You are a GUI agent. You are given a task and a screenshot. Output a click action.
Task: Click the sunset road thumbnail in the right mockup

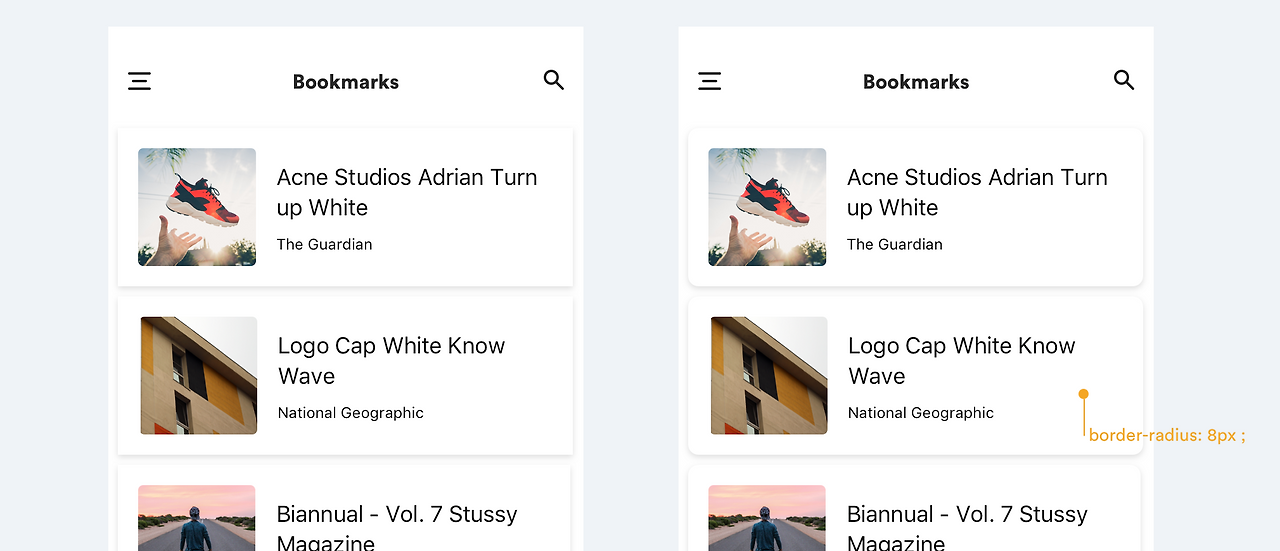767,518
